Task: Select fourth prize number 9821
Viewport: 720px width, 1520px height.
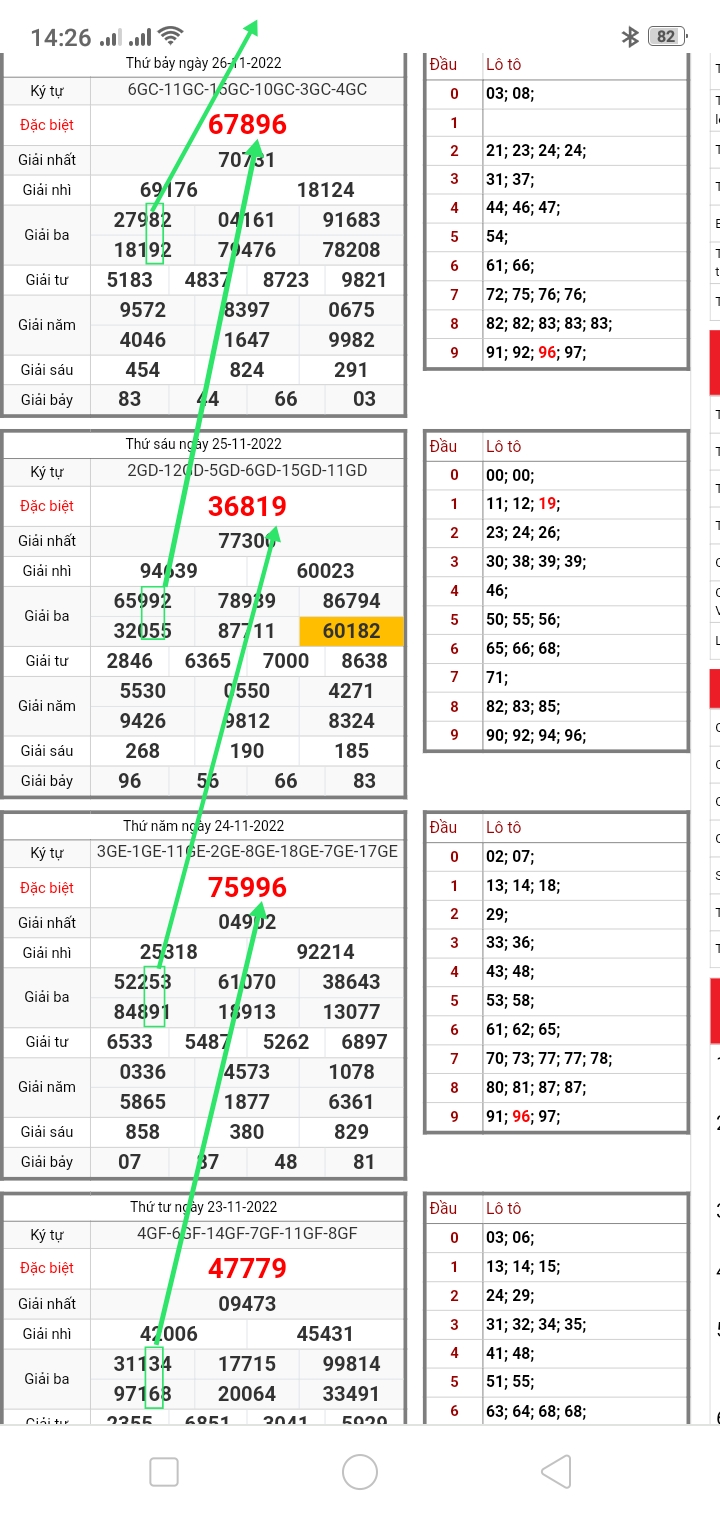Action: (364, 280)
